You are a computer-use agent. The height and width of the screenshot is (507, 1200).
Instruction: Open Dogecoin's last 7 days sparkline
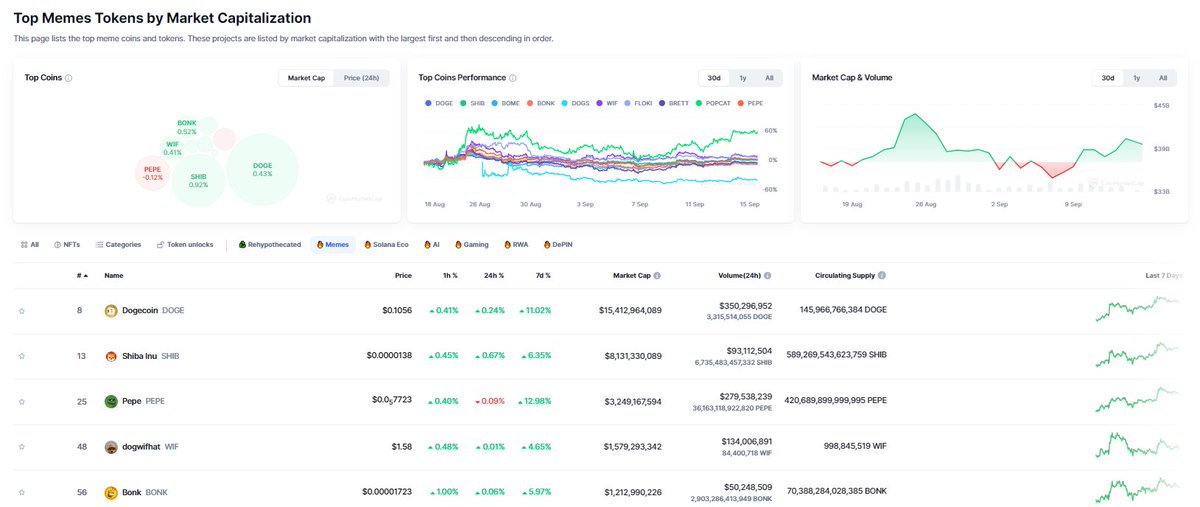coord(1137,308)
